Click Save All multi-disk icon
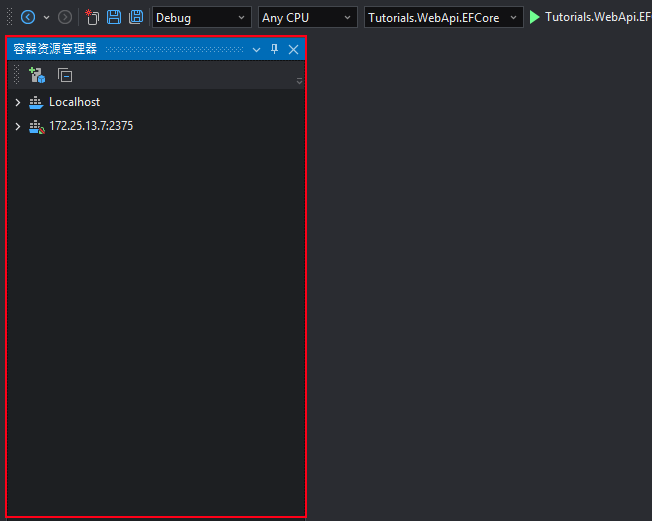Viewport: 652px width, 521px height. coord(136,17)
